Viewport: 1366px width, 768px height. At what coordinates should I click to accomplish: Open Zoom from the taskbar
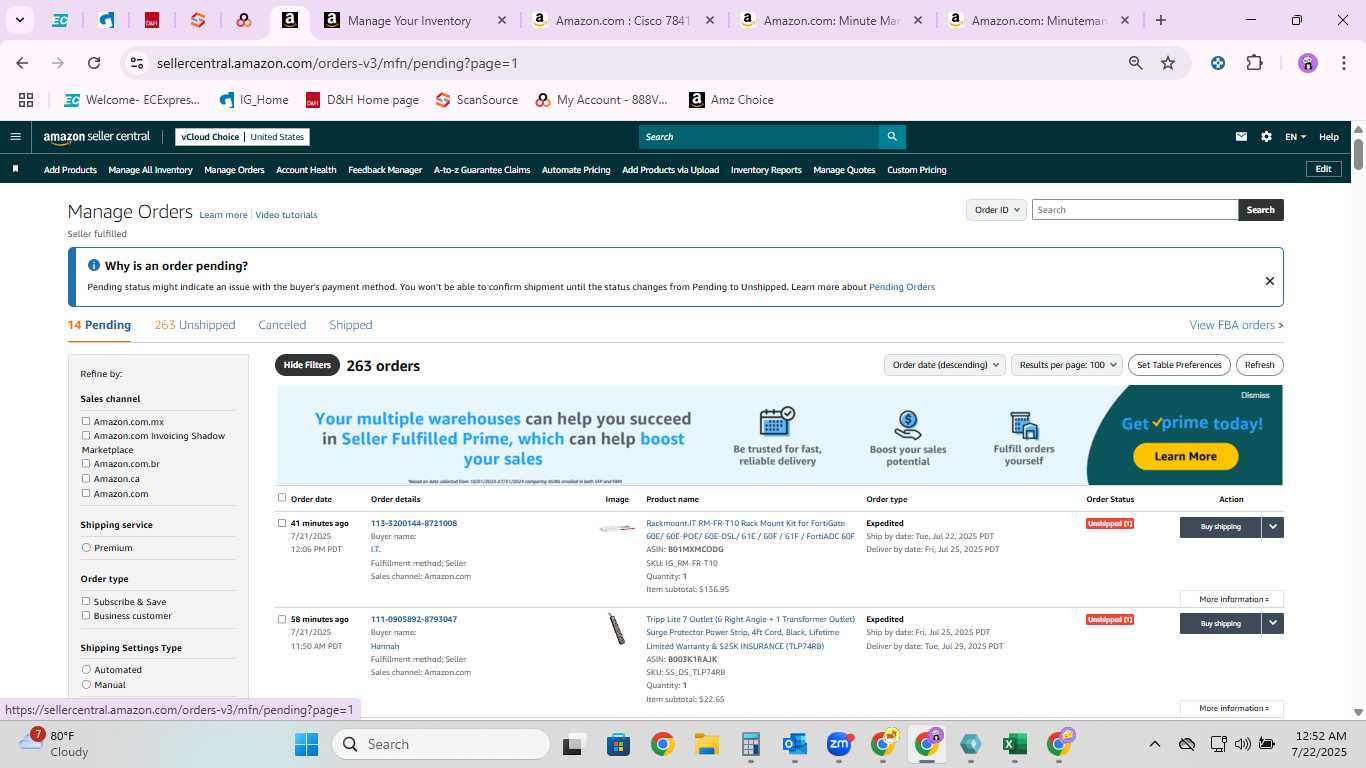[x=838, y=744]
